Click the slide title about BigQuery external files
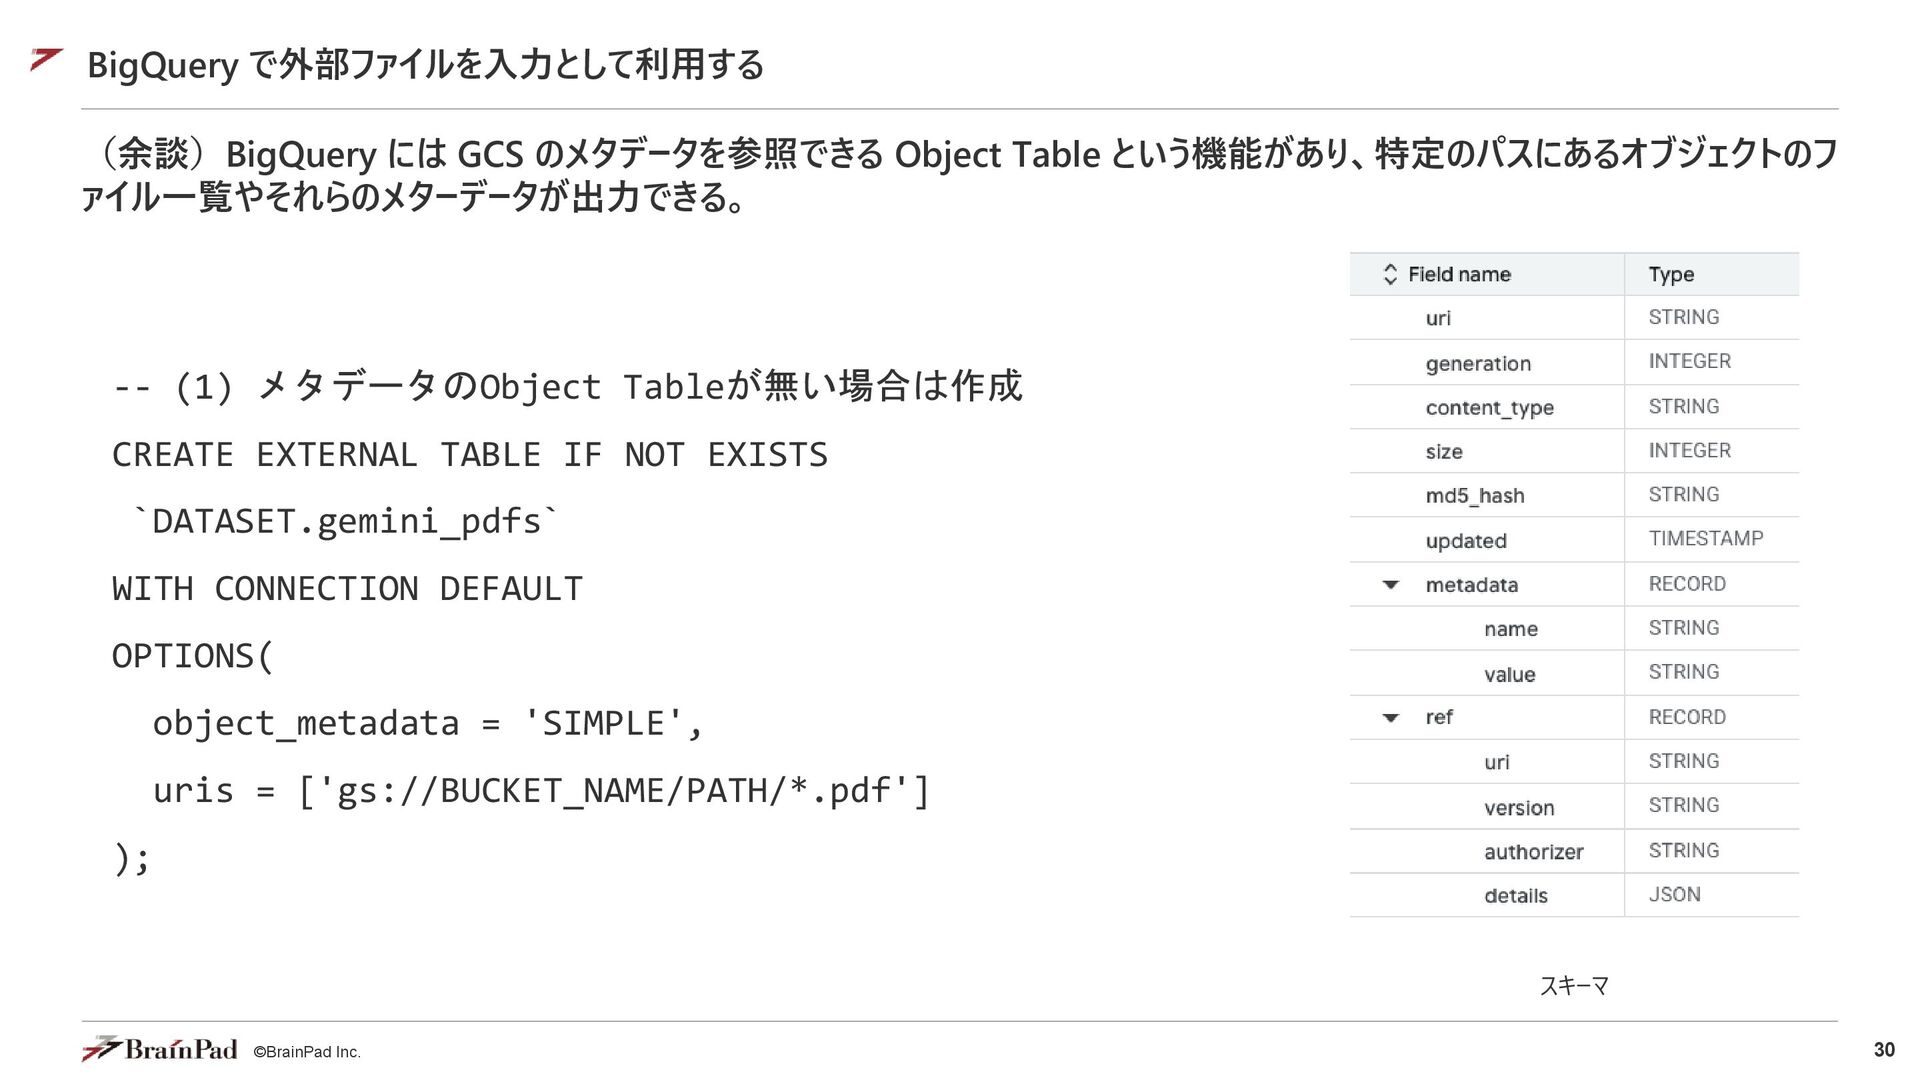Image resolution: width=1920 pixels, height=1080 pixels. 426,65
